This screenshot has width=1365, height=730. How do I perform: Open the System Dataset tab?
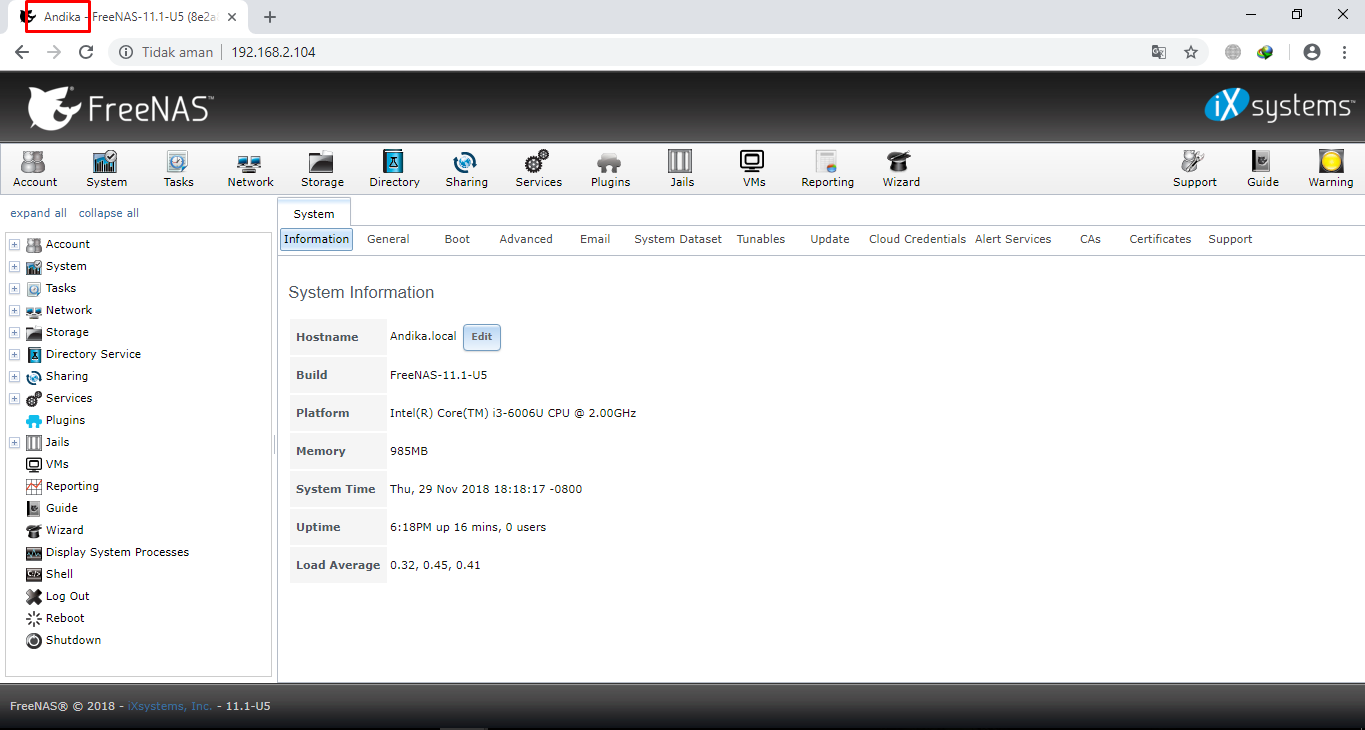678,239
